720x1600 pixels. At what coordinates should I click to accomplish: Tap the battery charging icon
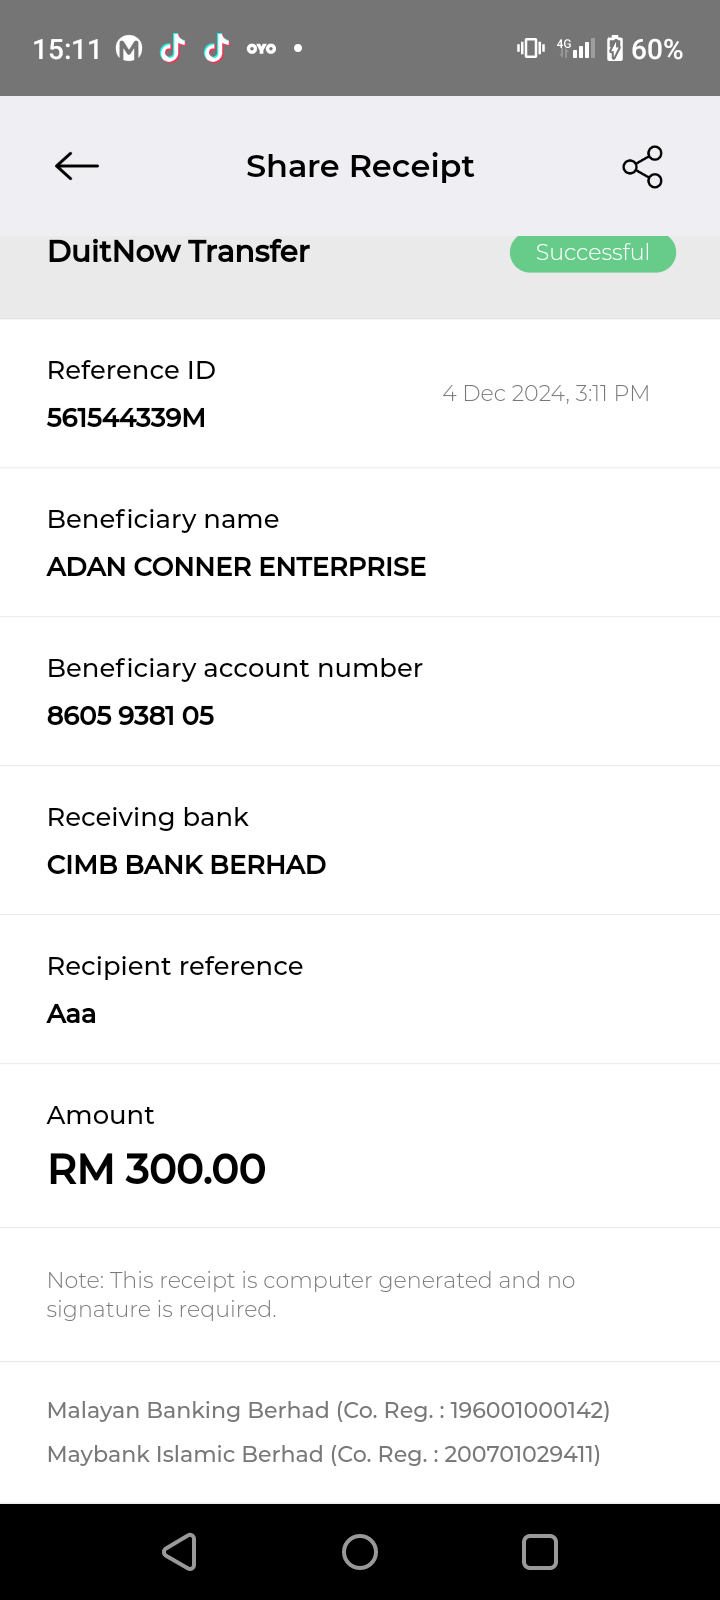(x=615, y=48)
